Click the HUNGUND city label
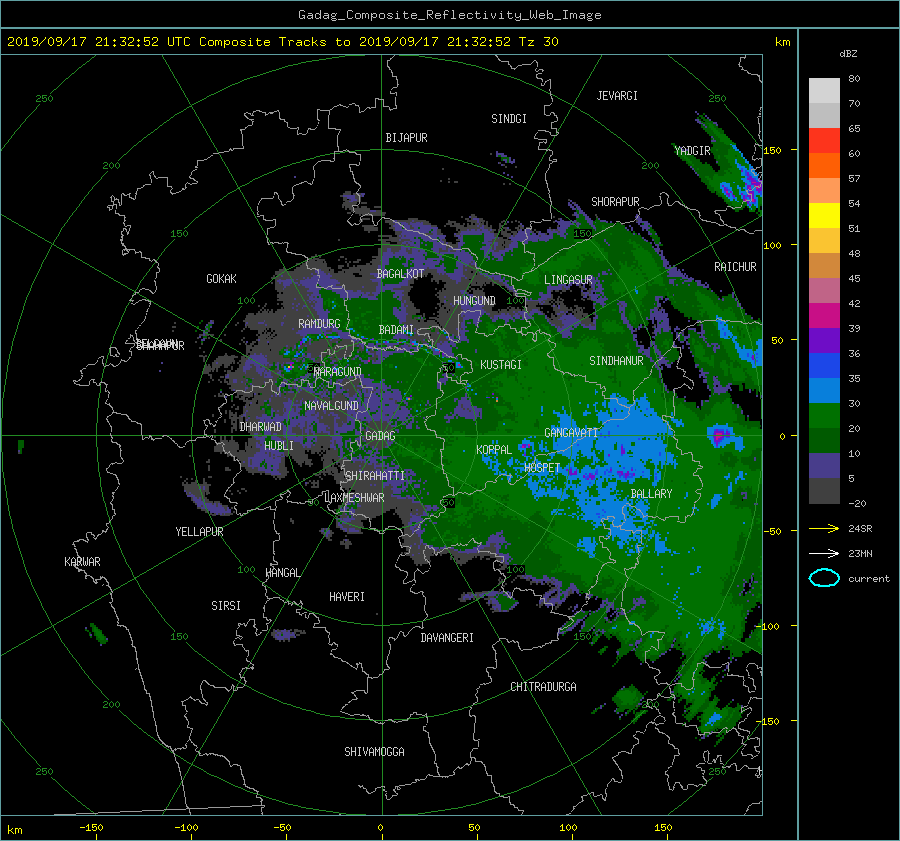This screenshot has width=900, height=841. 474,301
